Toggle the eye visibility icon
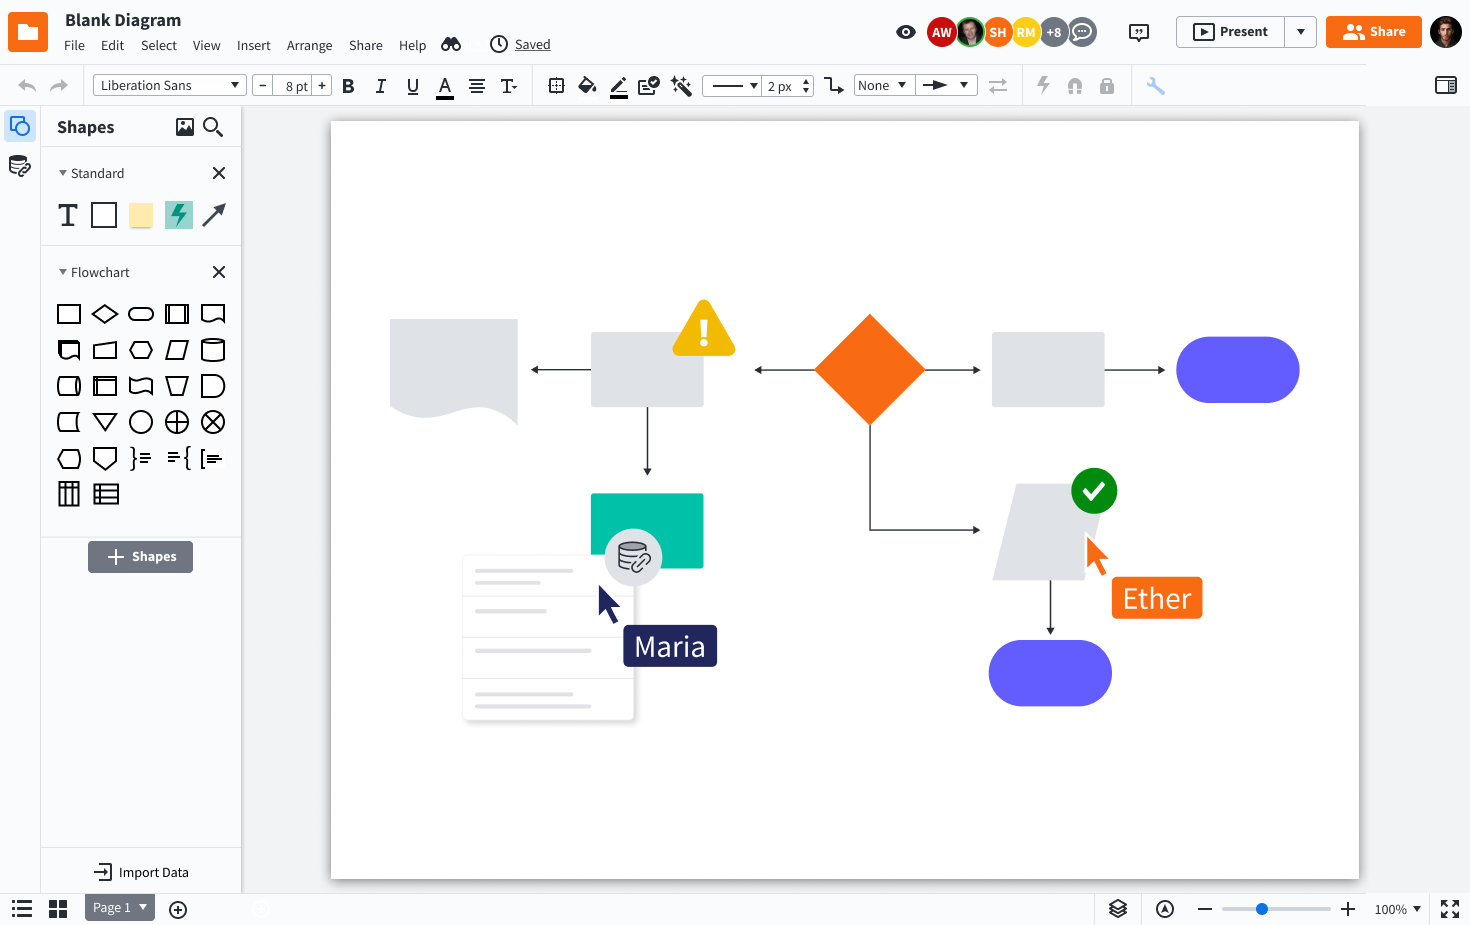 906,32
